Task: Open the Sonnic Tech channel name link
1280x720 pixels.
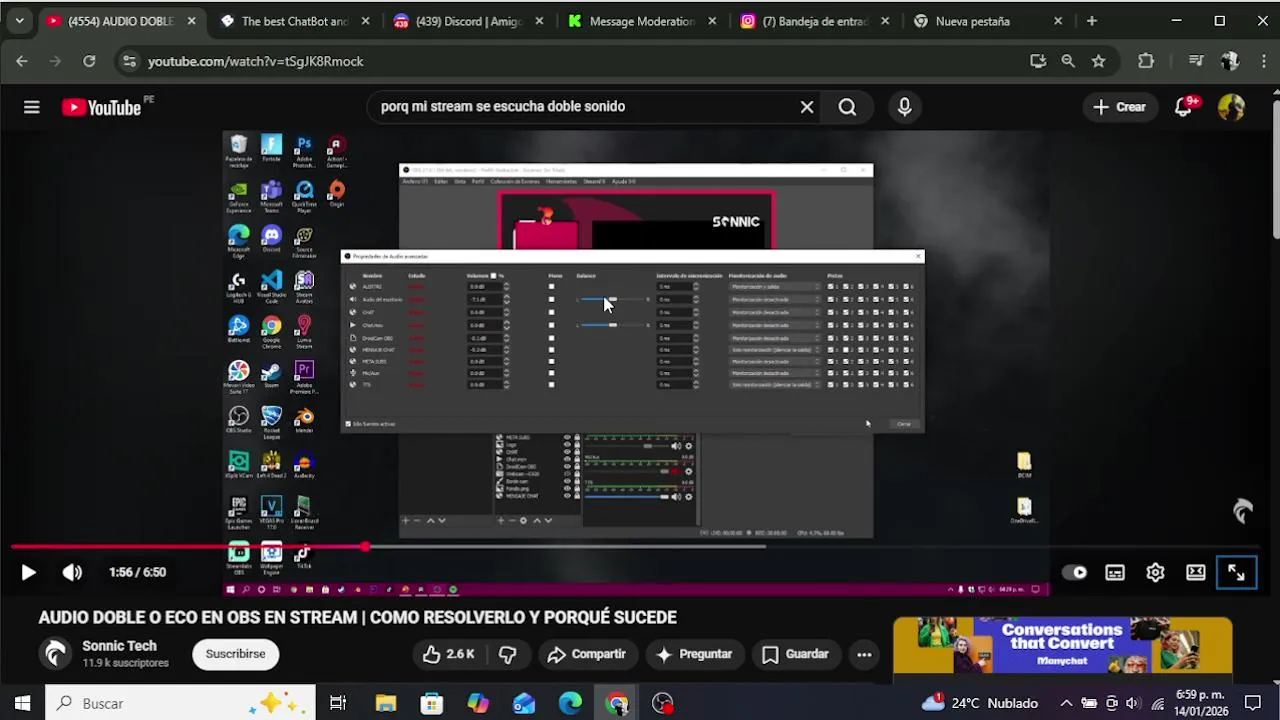Action: point(119,646)
